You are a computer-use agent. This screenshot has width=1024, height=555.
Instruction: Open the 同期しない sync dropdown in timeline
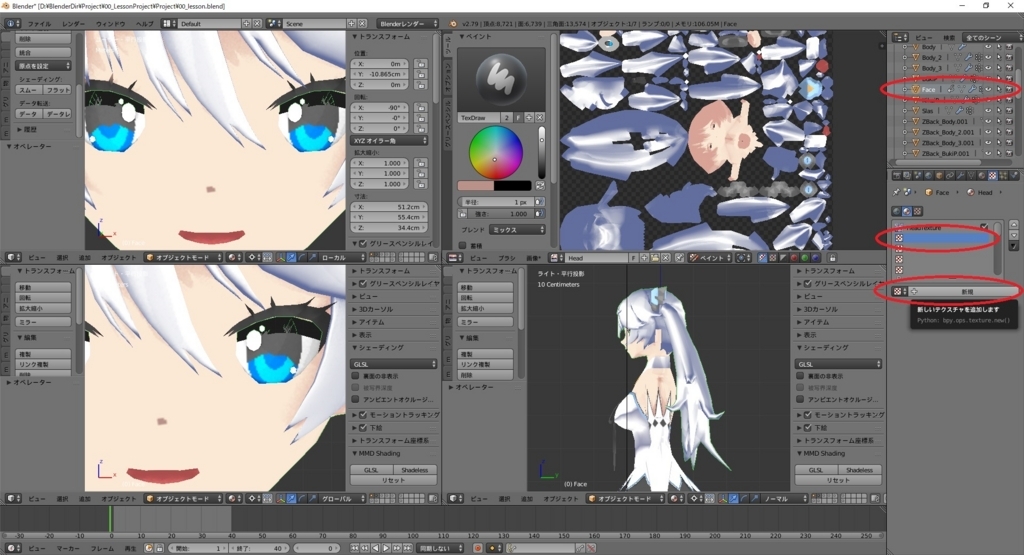[x=440, y=548]
